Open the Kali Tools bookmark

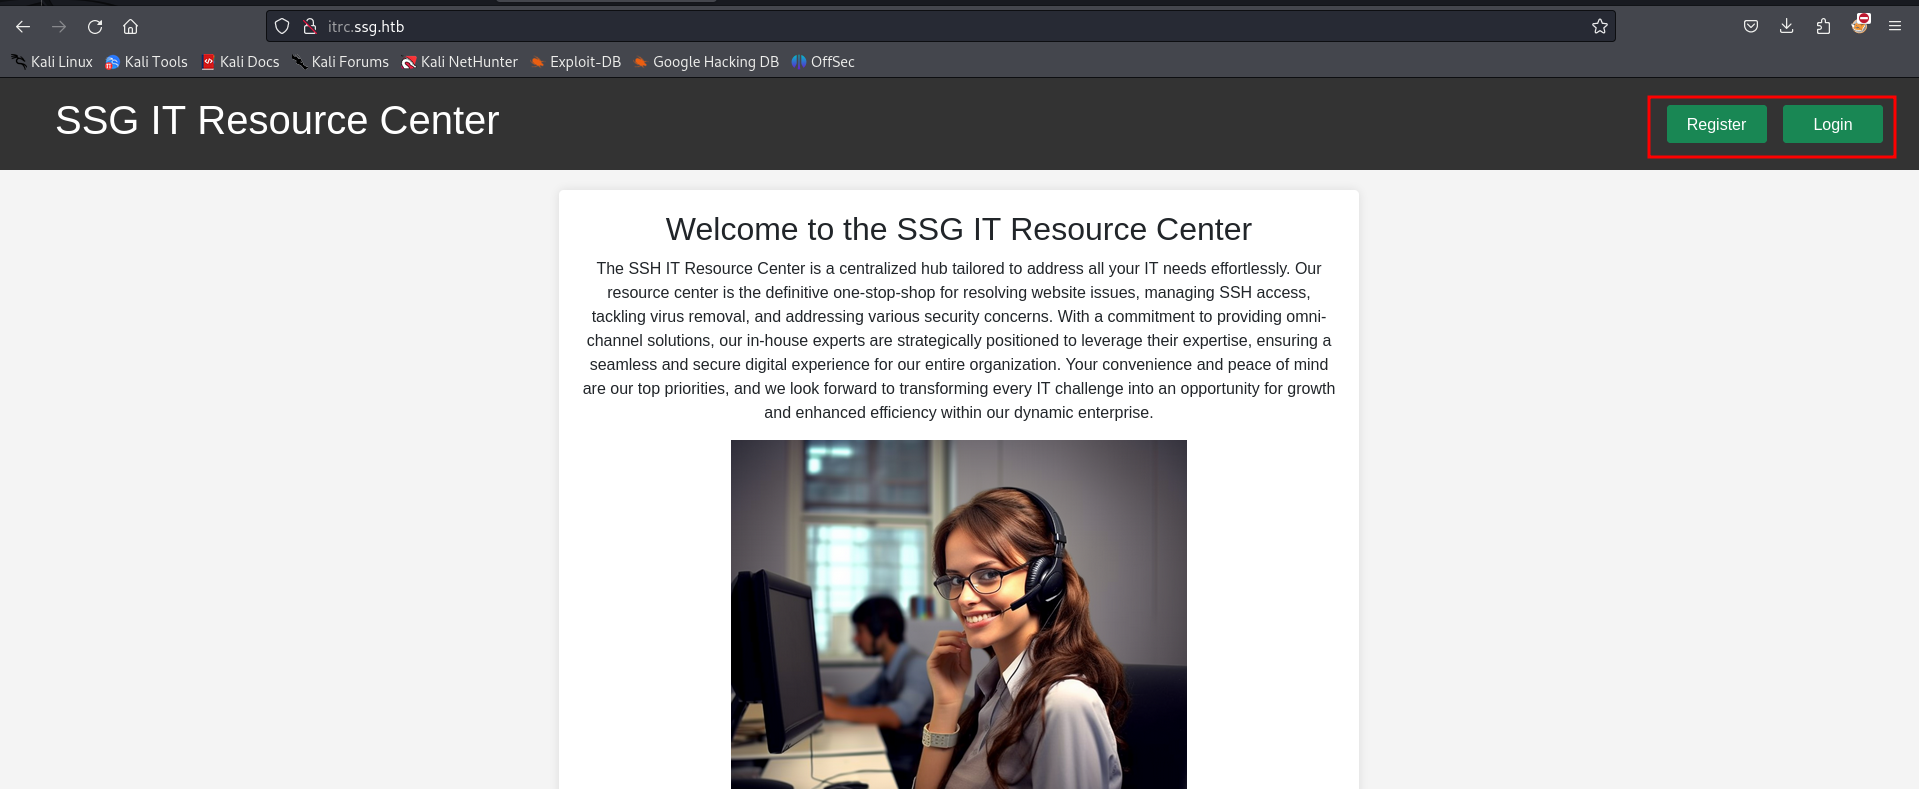click(x=147, y=62)
